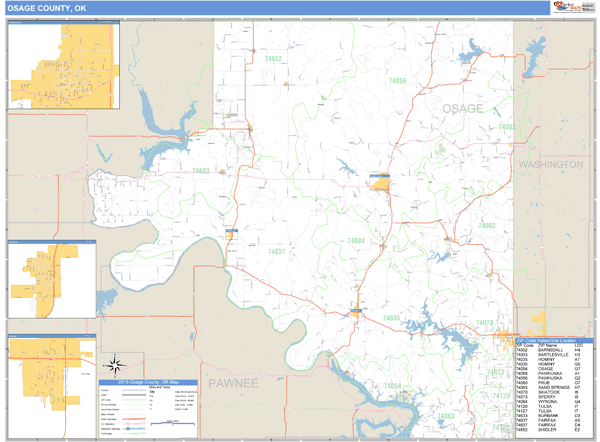Click the MarketMaps logo in header
This screenshot has height=442, width=600.
[564, 7]
